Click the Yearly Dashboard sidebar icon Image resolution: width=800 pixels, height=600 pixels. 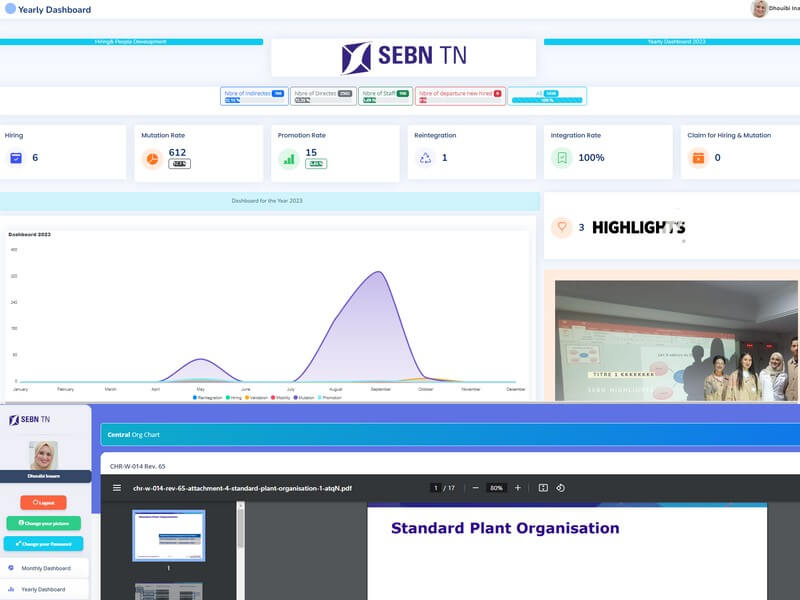[11, 589]
